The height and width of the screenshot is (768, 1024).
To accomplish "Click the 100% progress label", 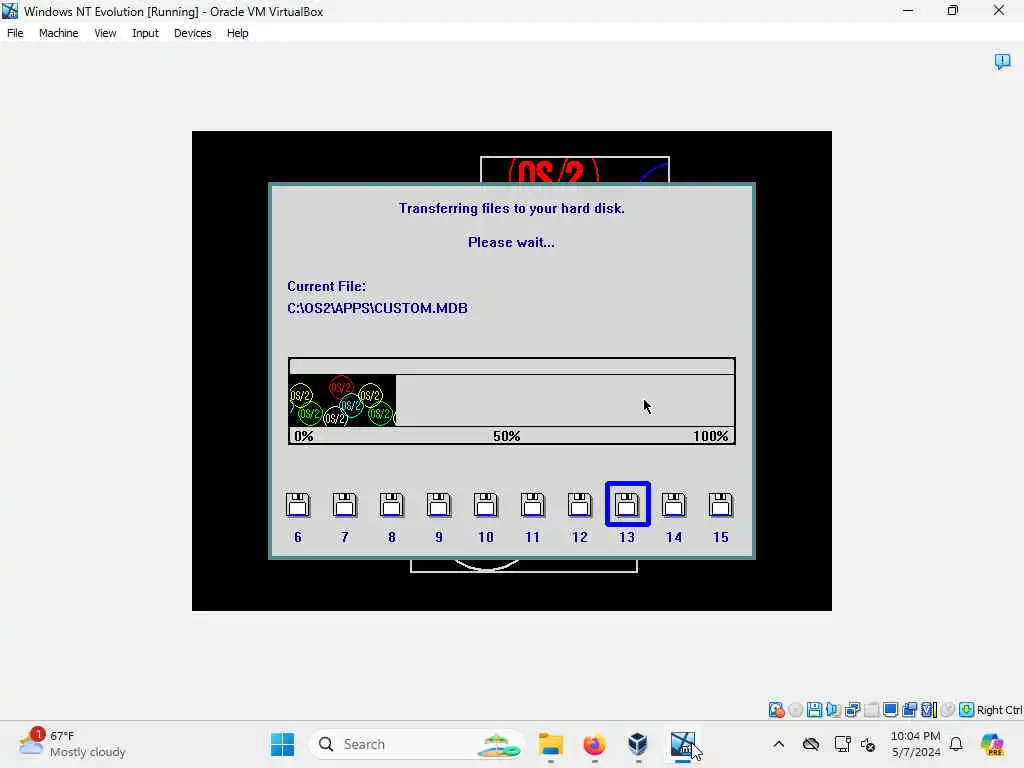I will pyautogui.click(x=711, y=436).
